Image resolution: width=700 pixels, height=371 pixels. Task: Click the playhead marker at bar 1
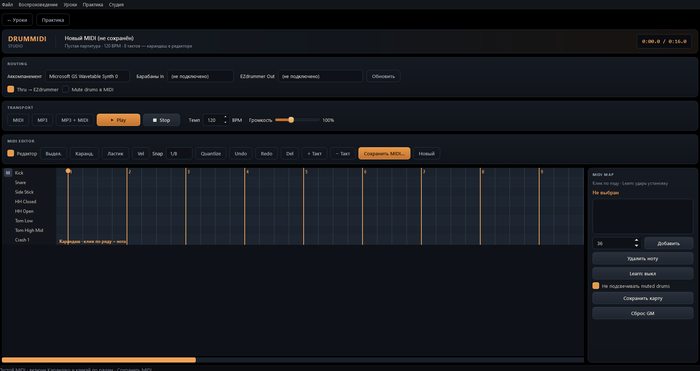click(x=68, y=171)
